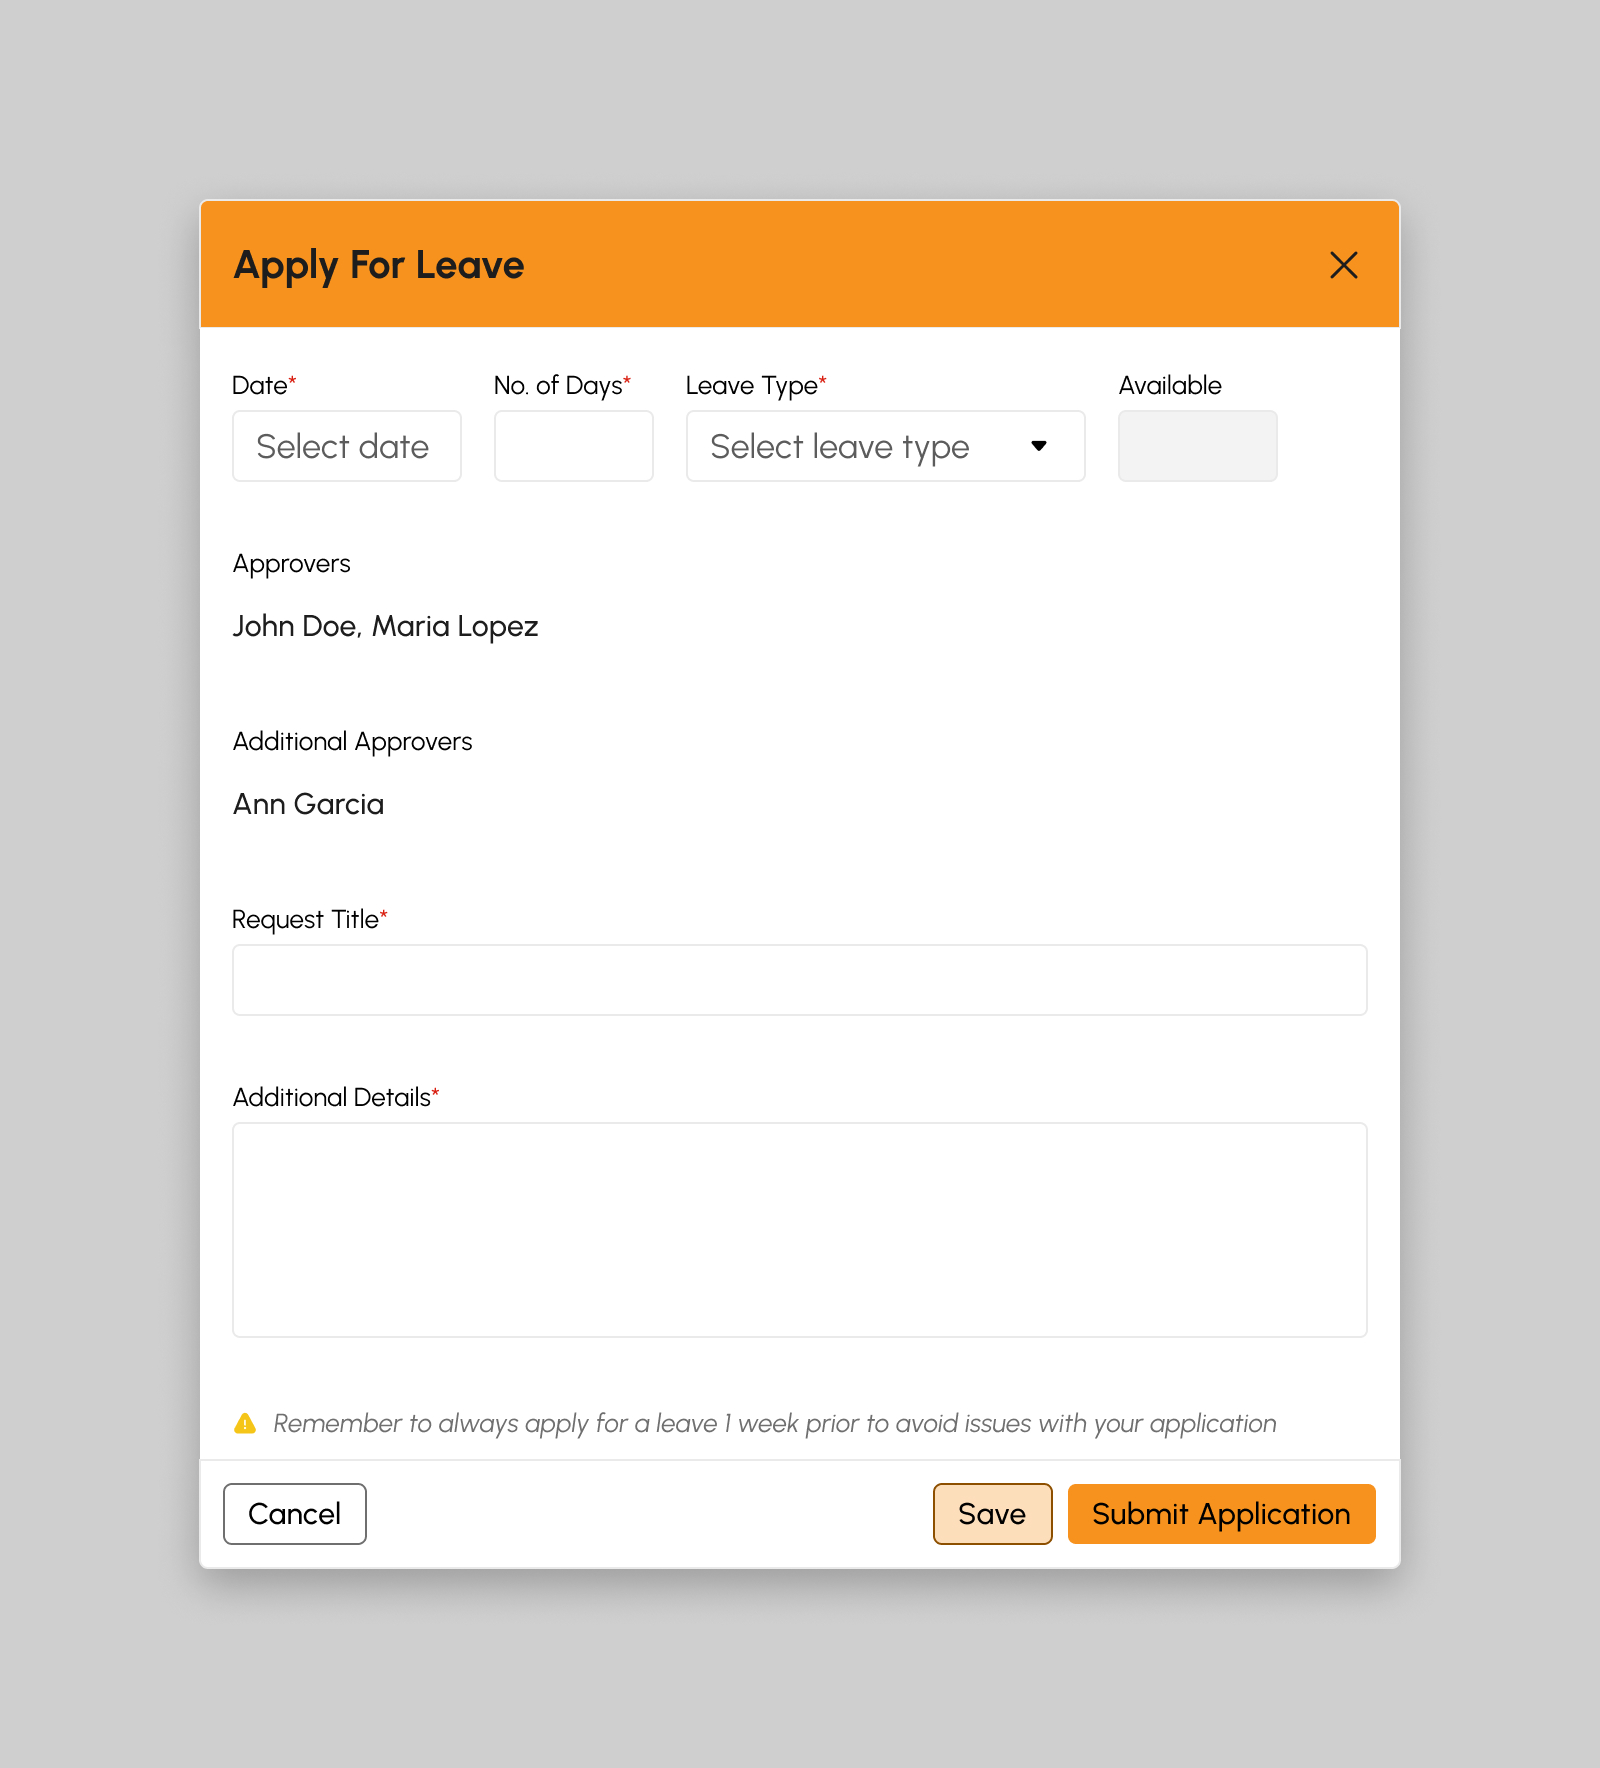The height and width of the screenshot is (1768, 1600).
Task: Close the Apply For Leave dialog
Action: (1343, 265)
